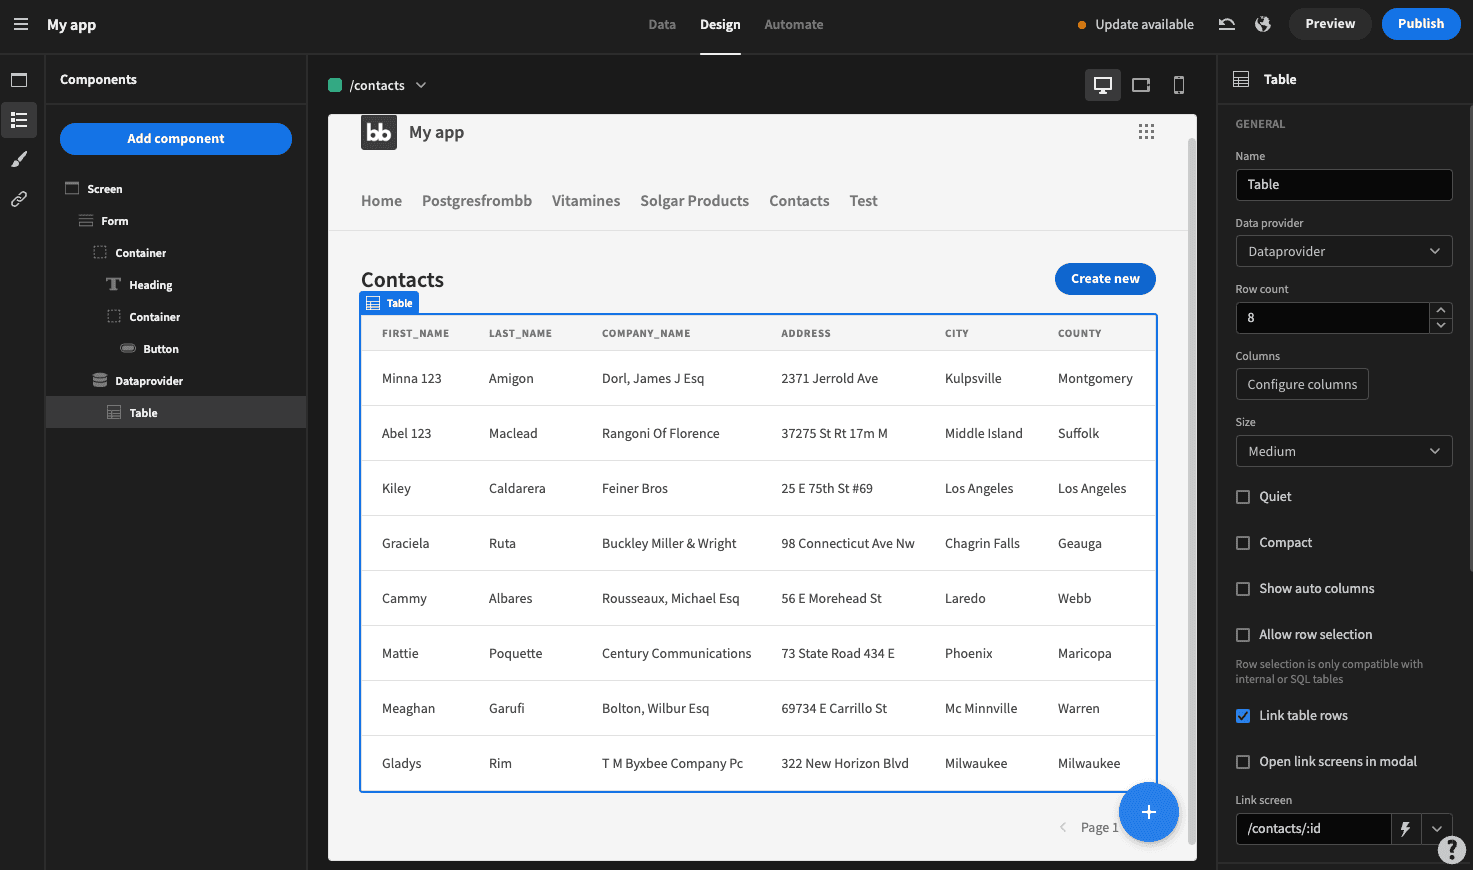Click Update available notice

[x=1135, y=24]
